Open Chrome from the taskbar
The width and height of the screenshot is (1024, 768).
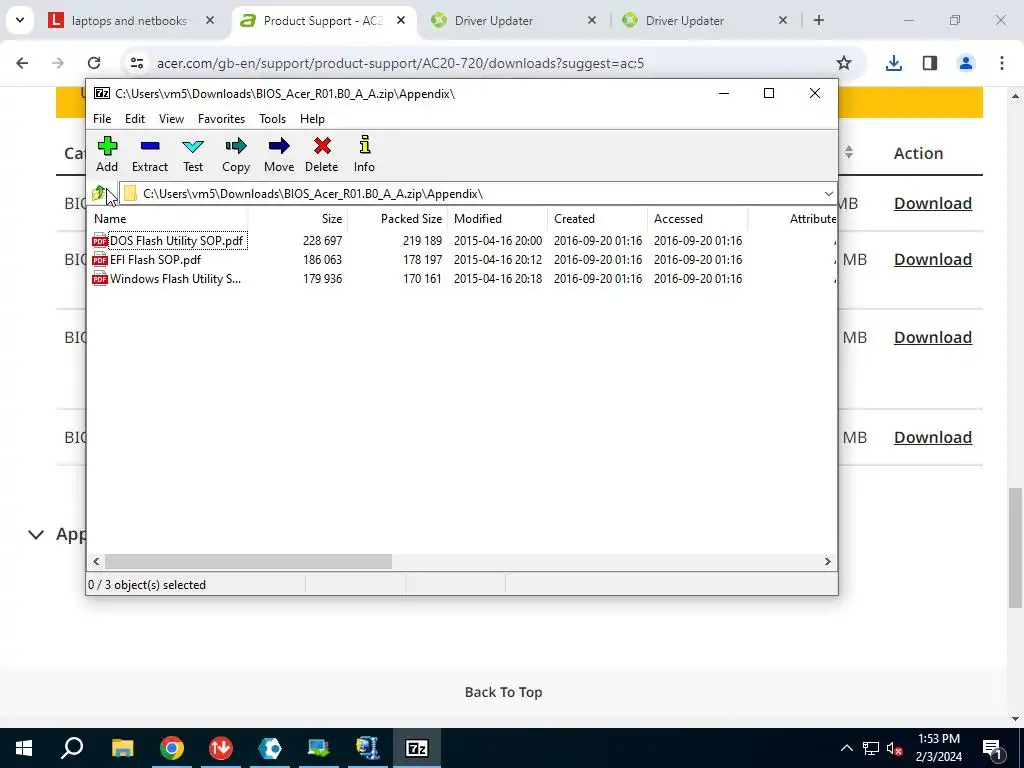point(172,748)
